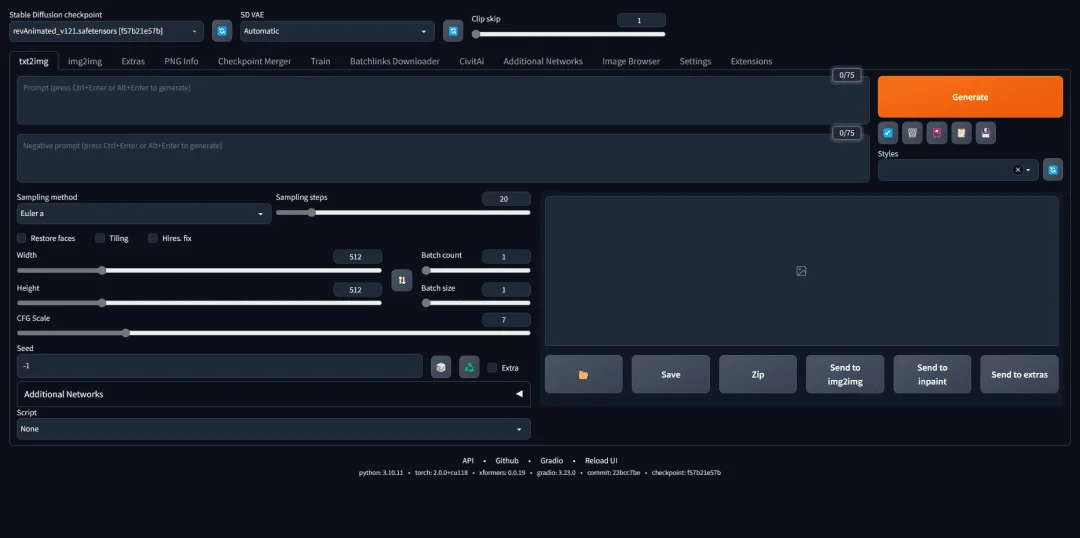The width and height of the screenshot is (1080, 538).
Task: Adjust the Width slider
Action: pos(199,271)
